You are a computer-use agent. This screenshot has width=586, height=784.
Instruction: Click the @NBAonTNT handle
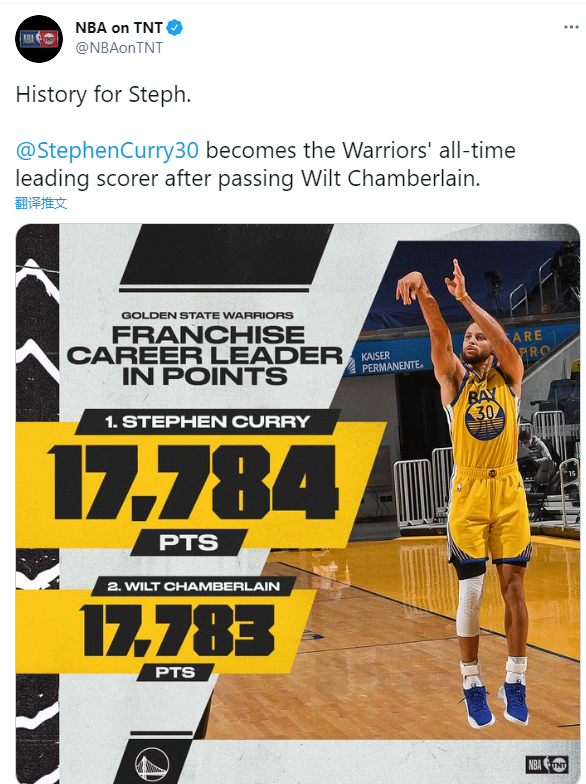point(119,48)
